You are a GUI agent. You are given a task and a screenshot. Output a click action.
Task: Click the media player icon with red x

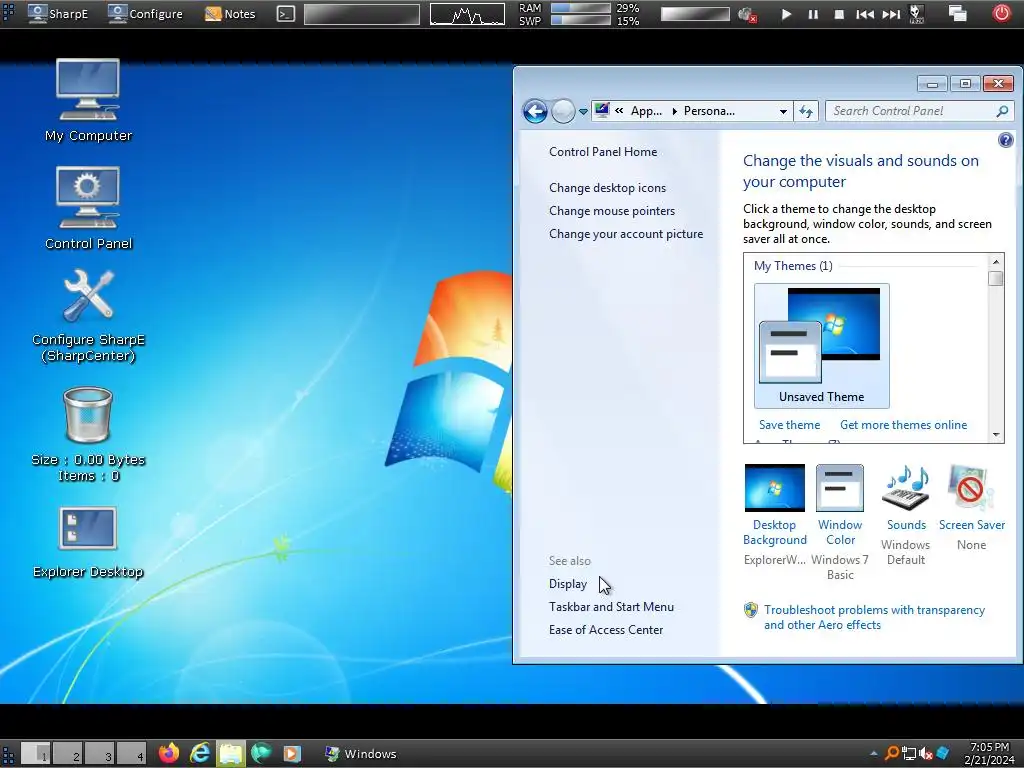pyautogui.click(x=747, y=14)
